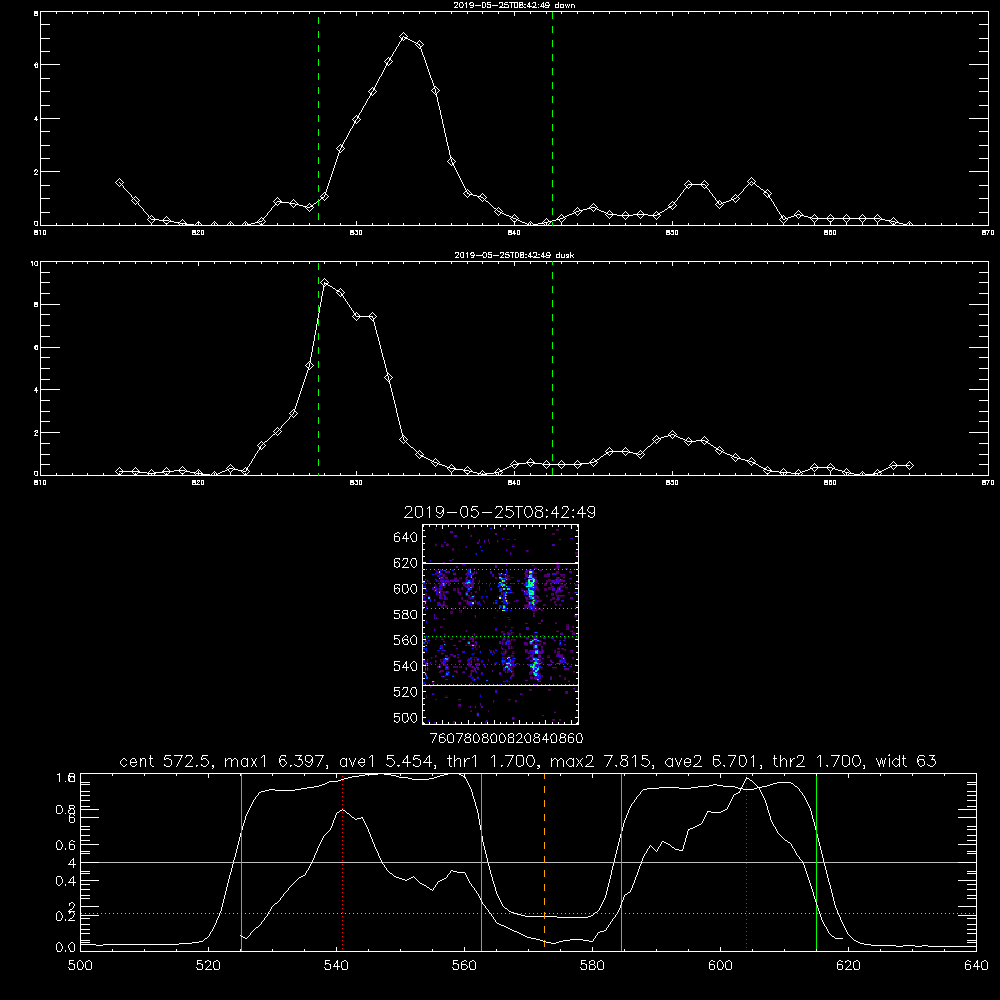The height and width of the screenshot is (1000, 1000).
Task: Click the orange dashed center line in bottom plot
Action: (x=544, y=862)
